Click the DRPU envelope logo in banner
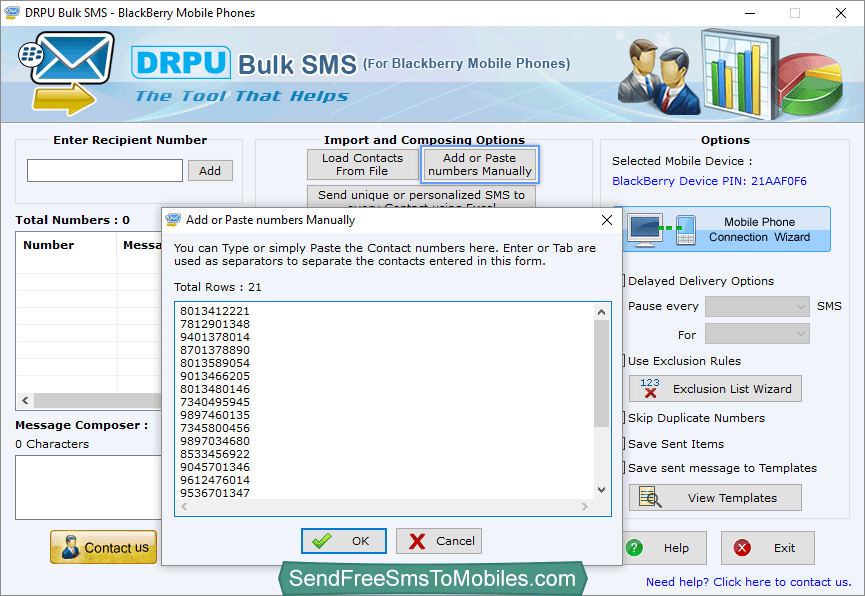 click(67, 72)
